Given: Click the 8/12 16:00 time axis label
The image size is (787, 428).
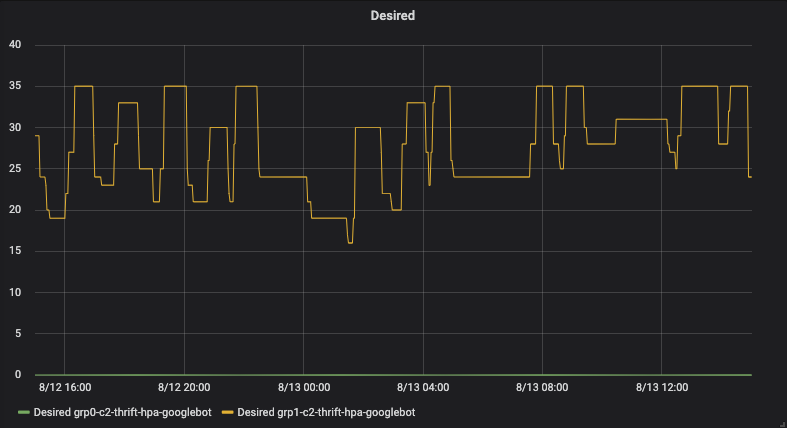Looking at the screenshot, I should click(x=64, y=387).
